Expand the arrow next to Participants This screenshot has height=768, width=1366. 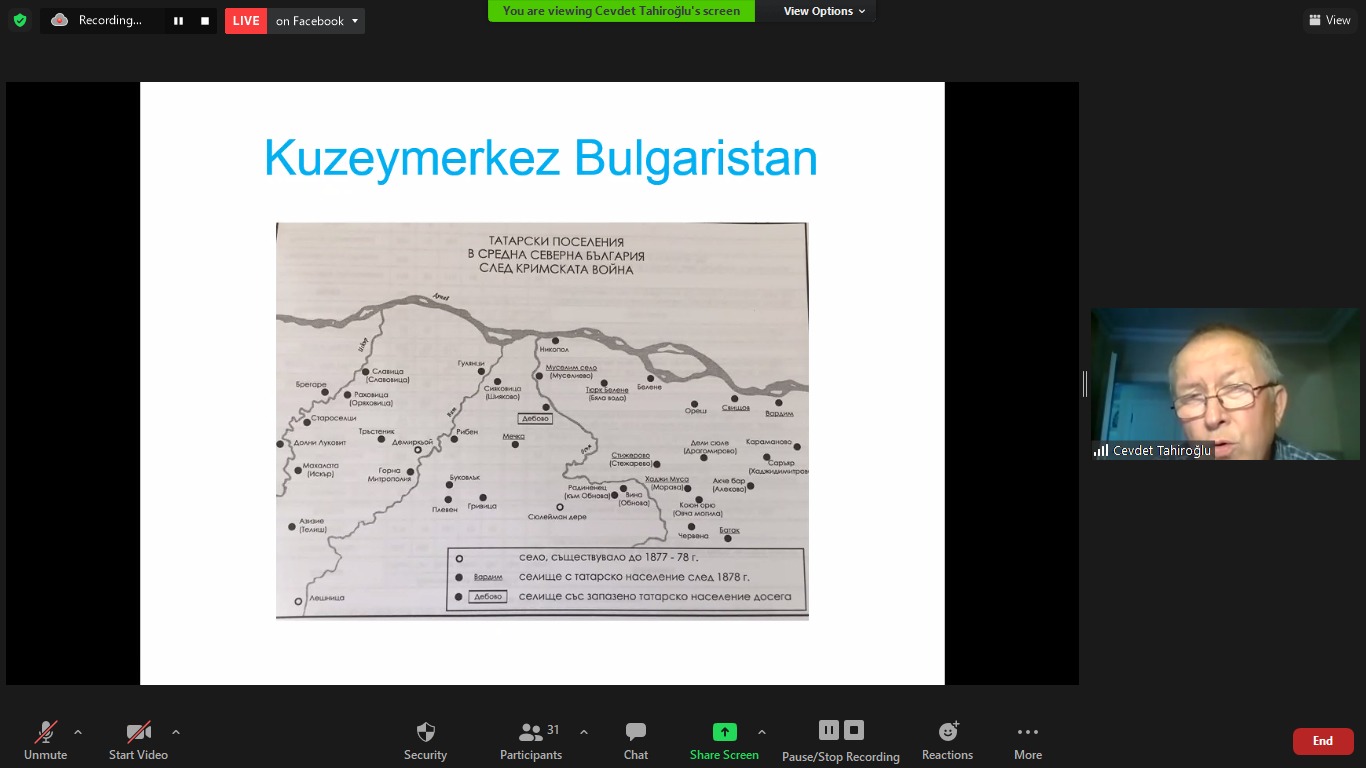(584, 732)
